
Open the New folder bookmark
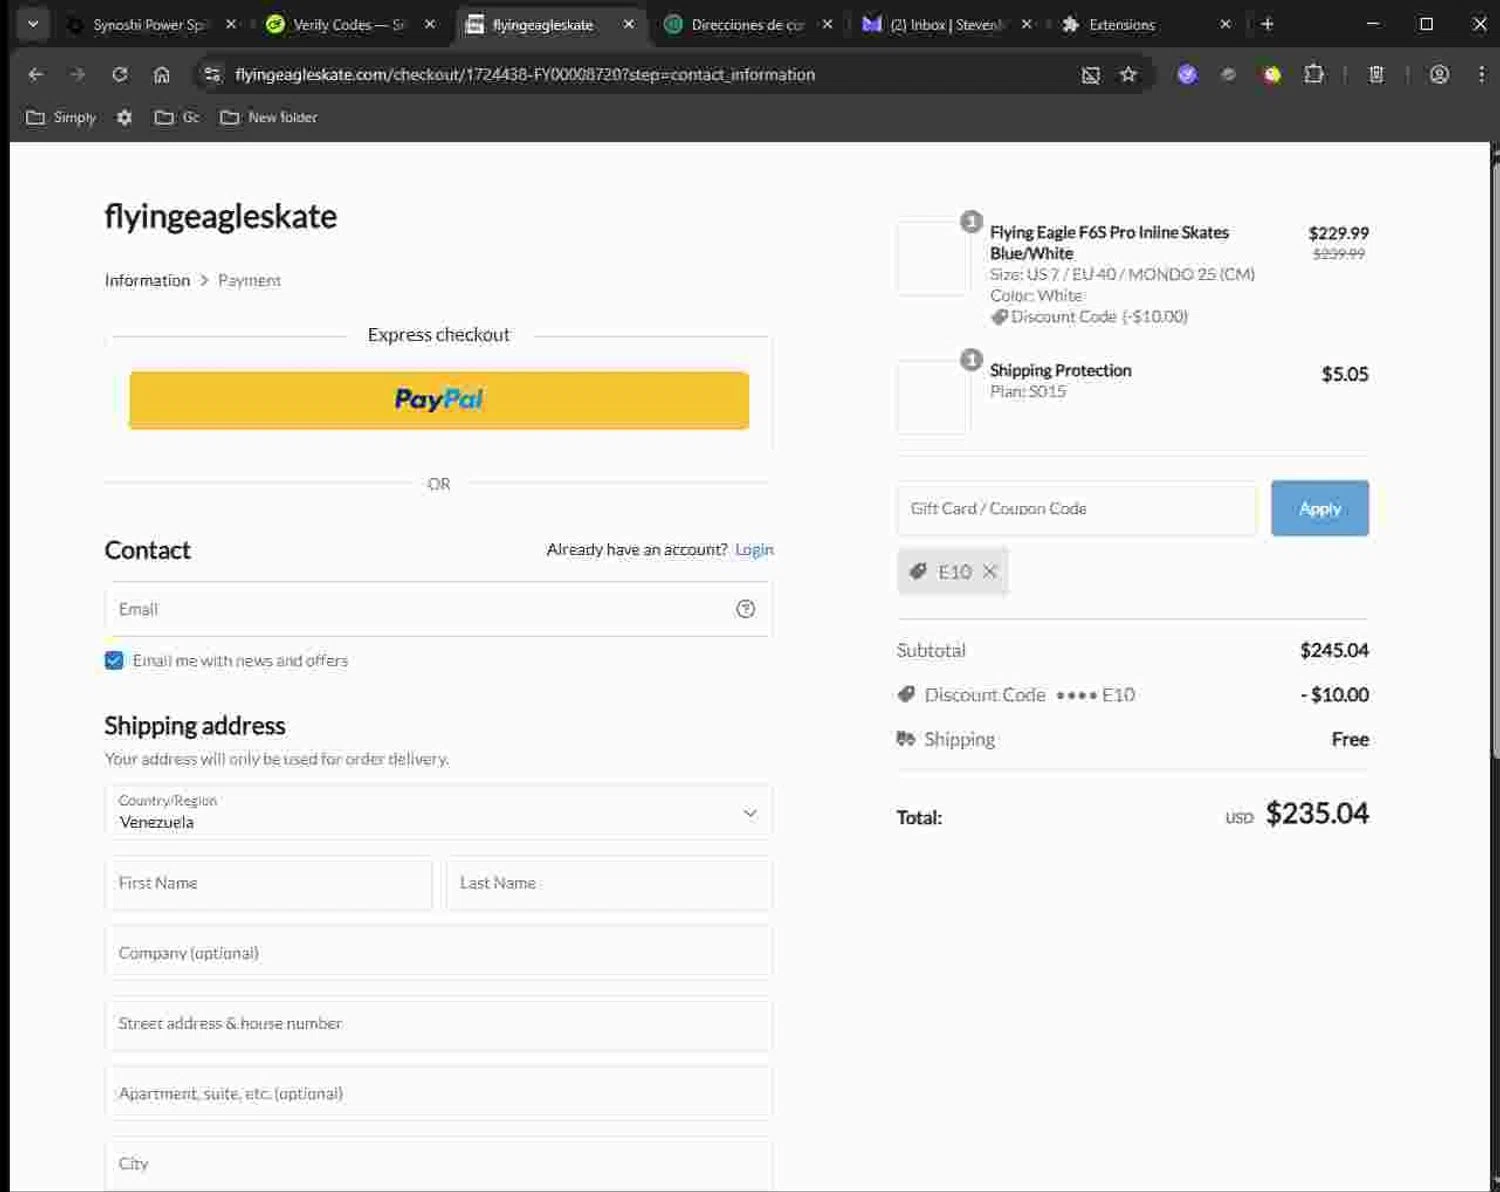coord(269,117)
